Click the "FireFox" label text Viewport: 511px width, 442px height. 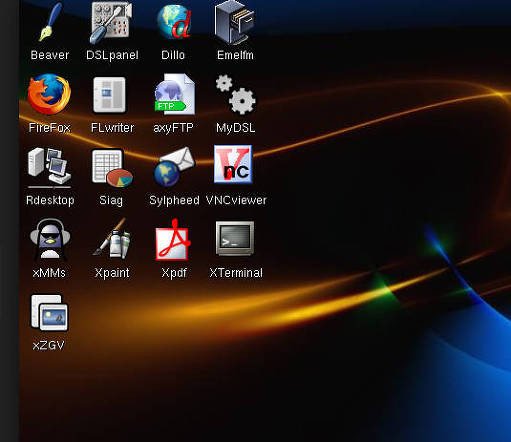click(50, 128)
